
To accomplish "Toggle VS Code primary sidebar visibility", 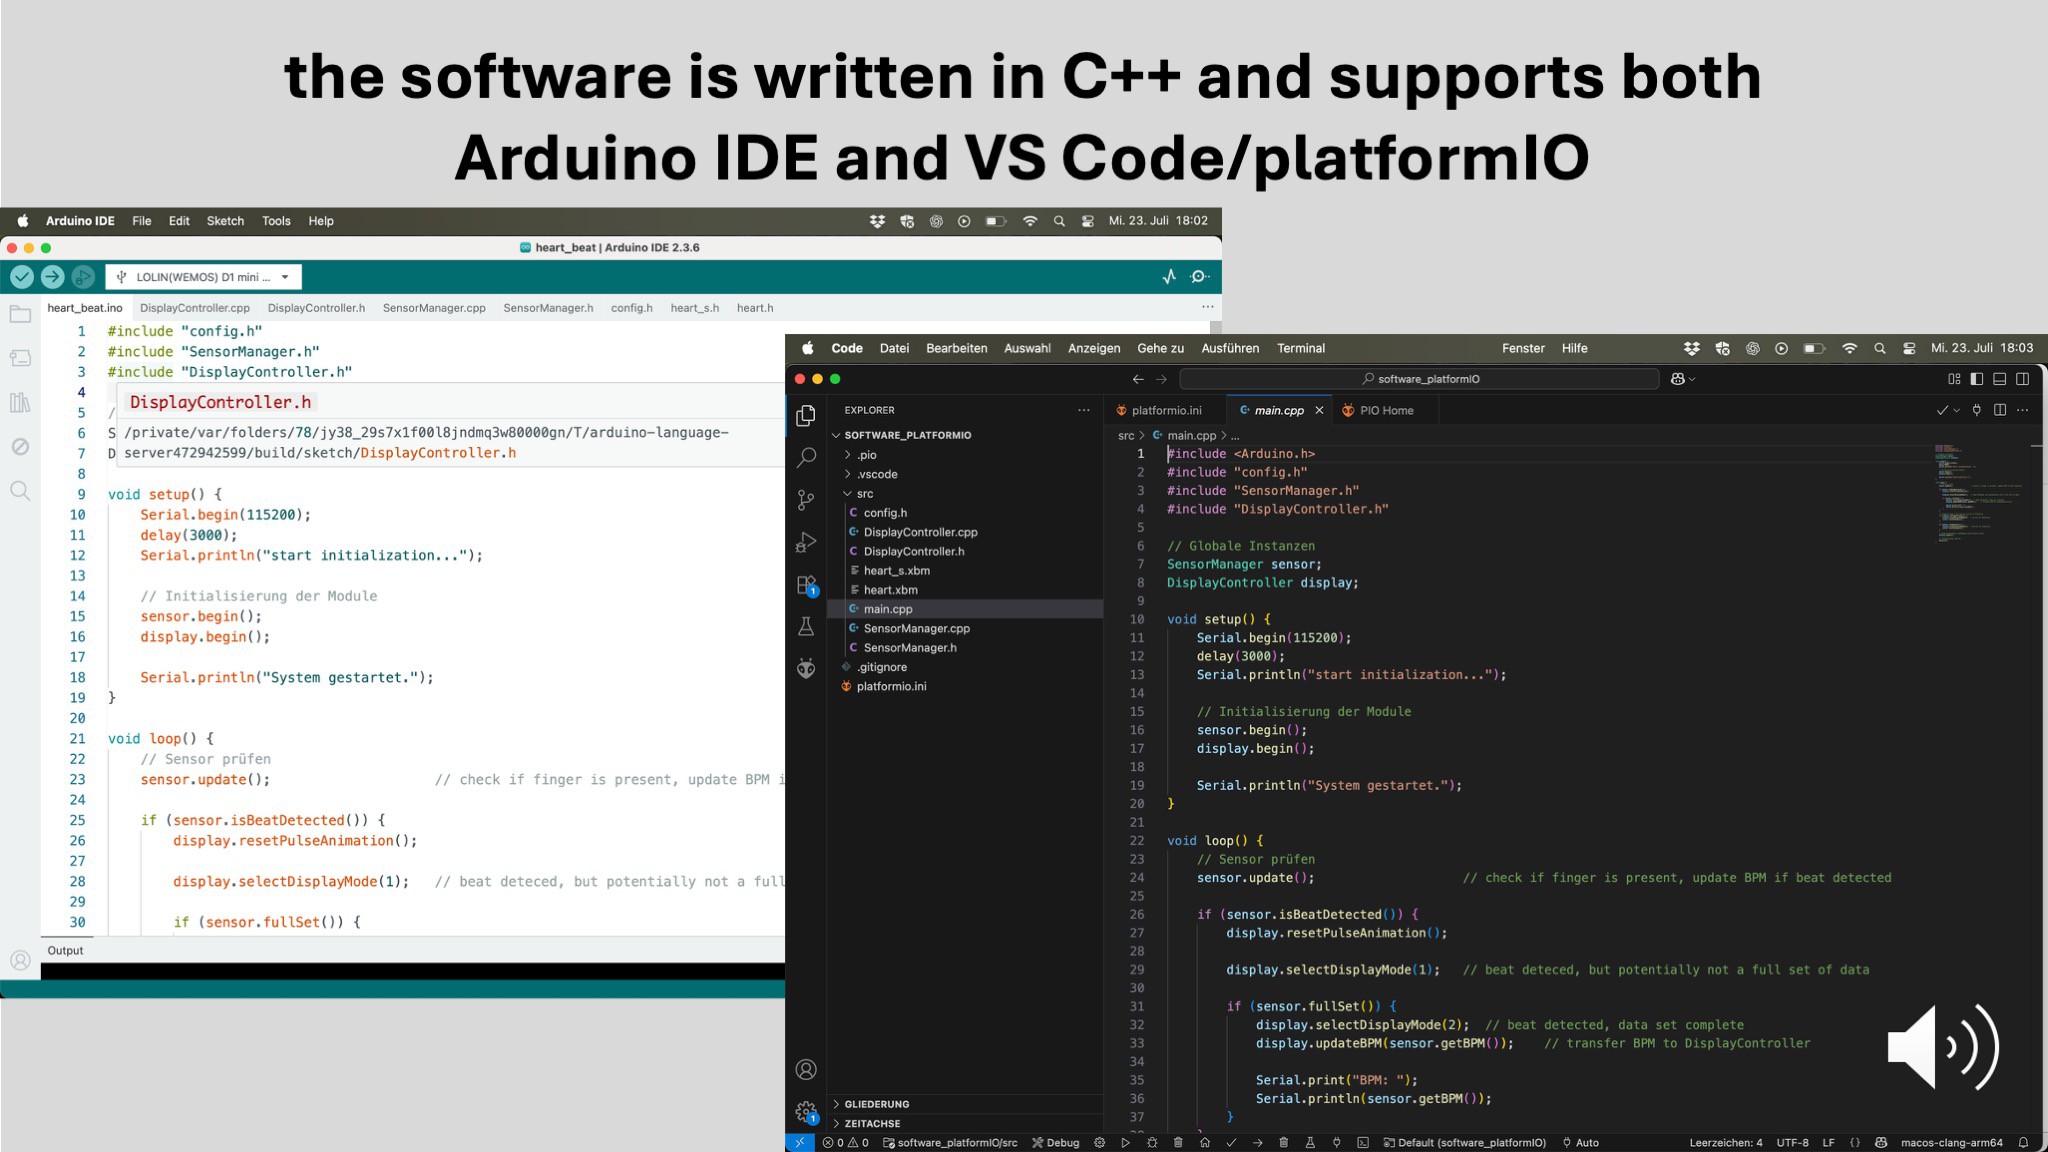I will coord(1977,379).
